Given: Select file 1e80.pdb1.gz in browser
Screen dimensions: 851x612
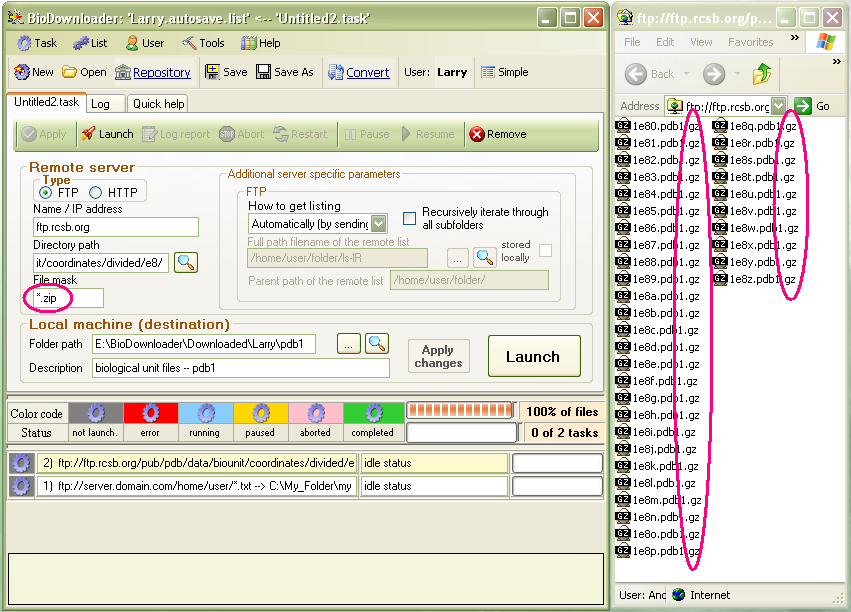Looking at the screenshot, I should point(657,126).
